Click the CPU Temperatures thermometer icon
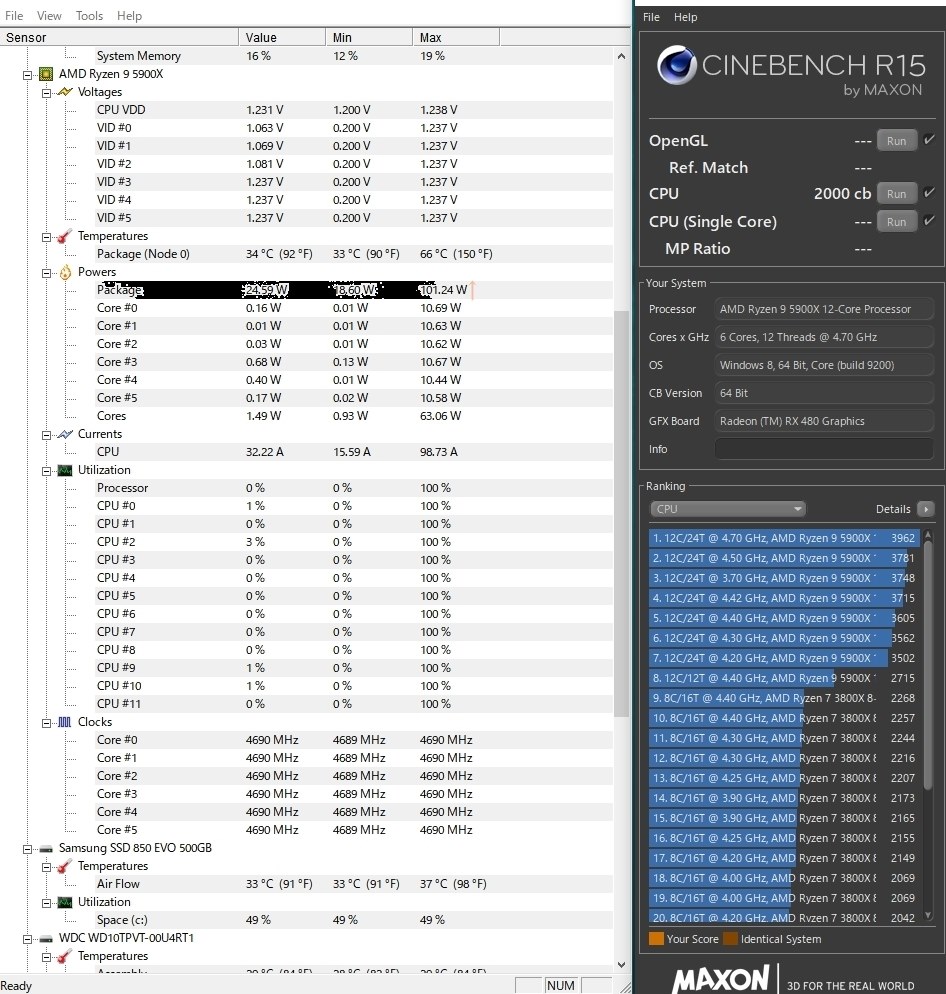The width and height of the screenshot is (946, 994). (x=65, y=236)
